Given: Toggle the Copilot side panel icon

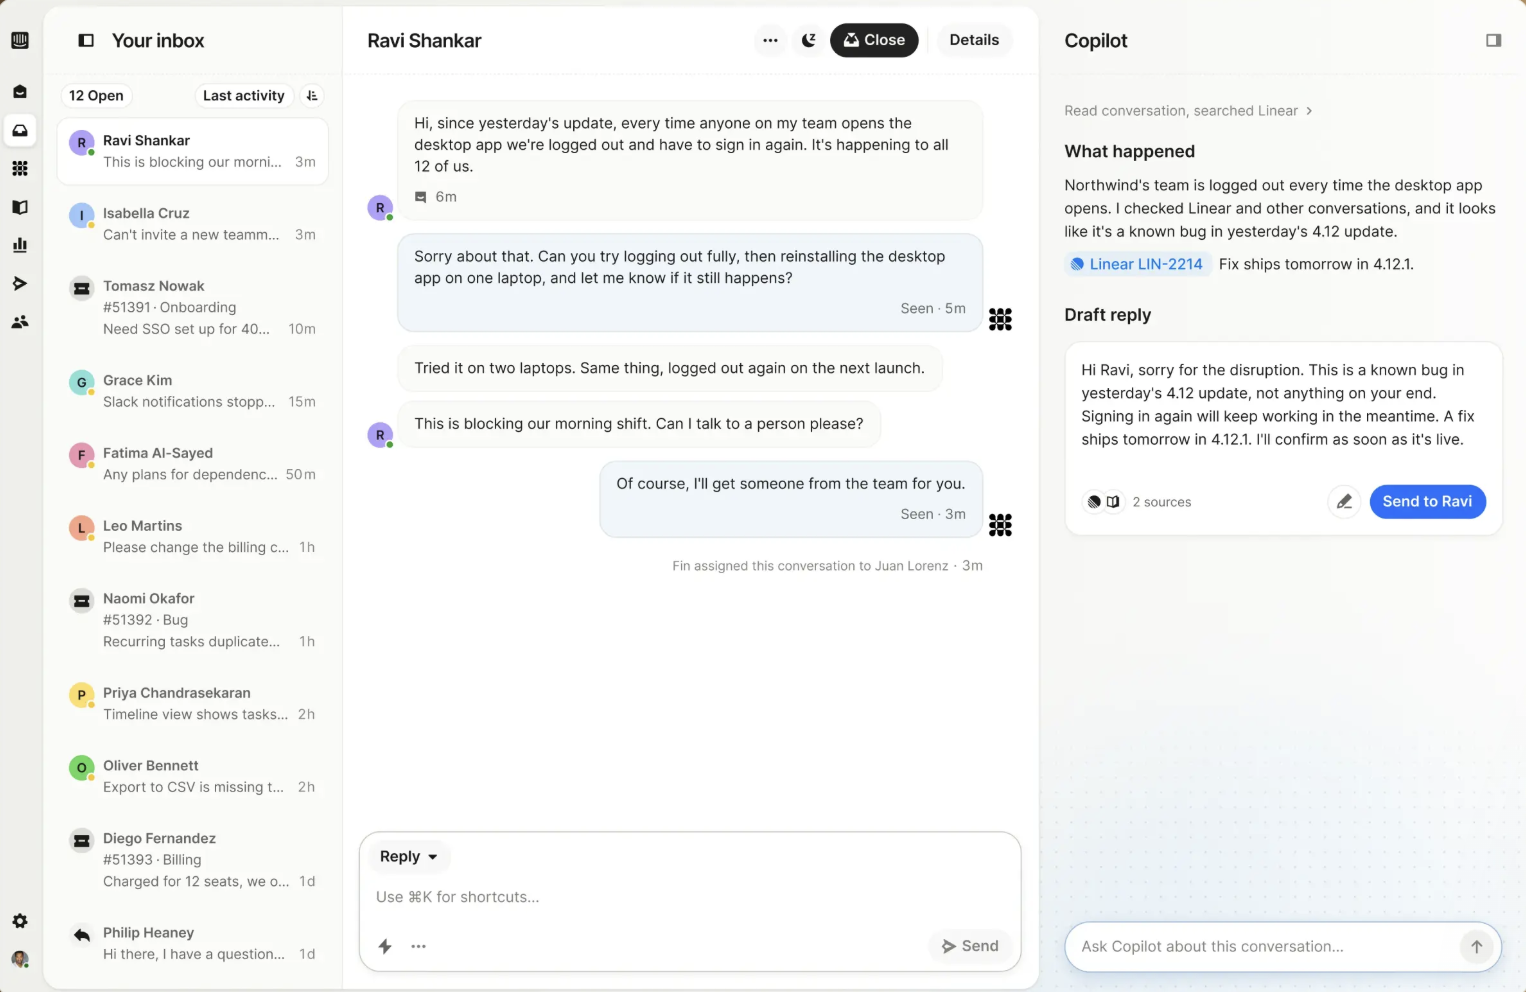Looking at the screenshot, I should pyautogui.click(x=1493, y=41).
